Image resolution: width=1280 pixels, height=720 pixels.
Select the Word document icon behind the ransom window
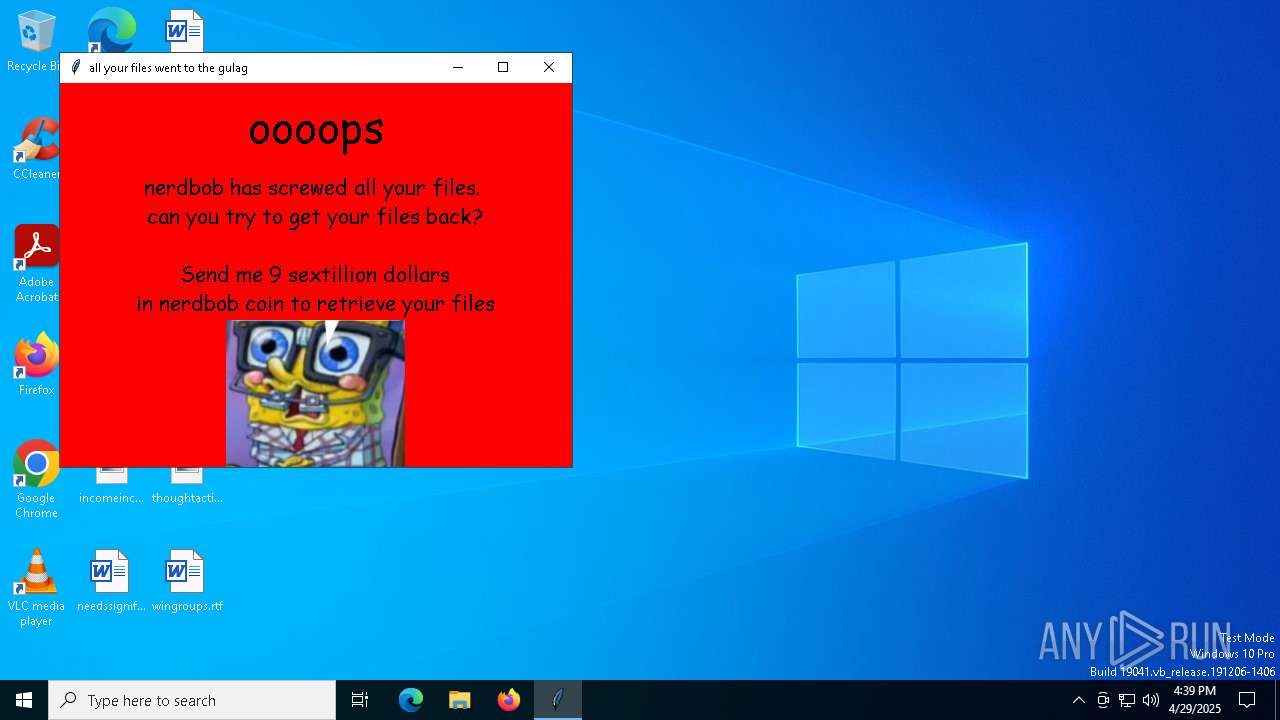(x=185, y=31)
